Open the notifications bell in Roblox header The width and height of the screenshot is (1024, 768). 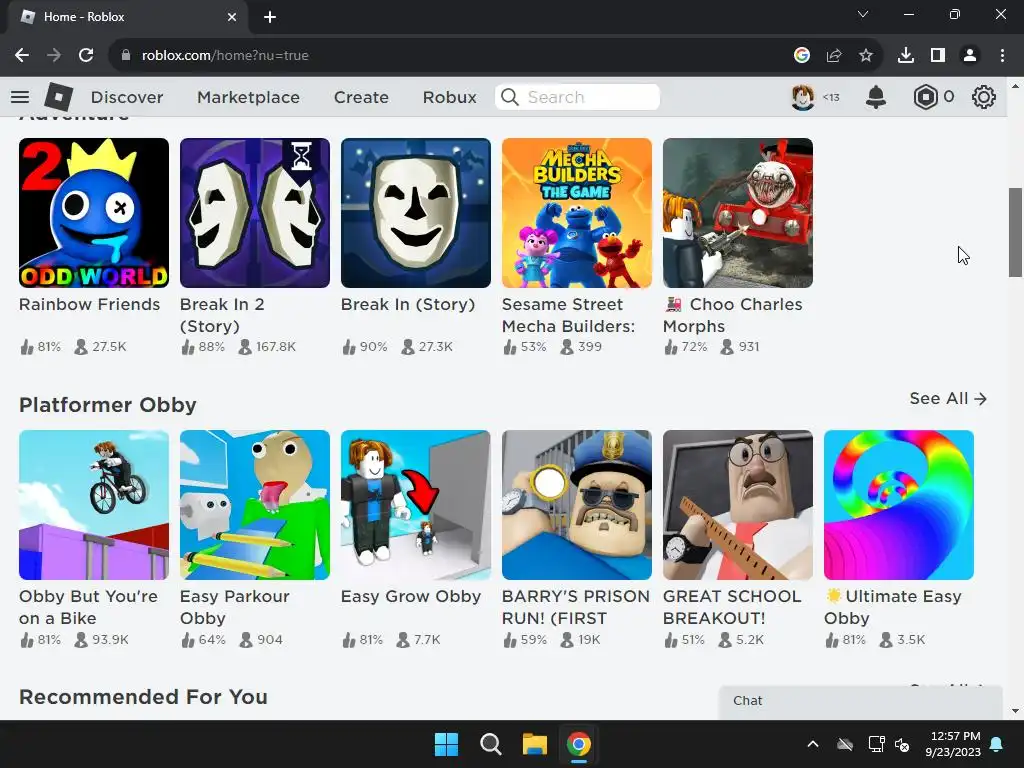(x=876, y=97)
